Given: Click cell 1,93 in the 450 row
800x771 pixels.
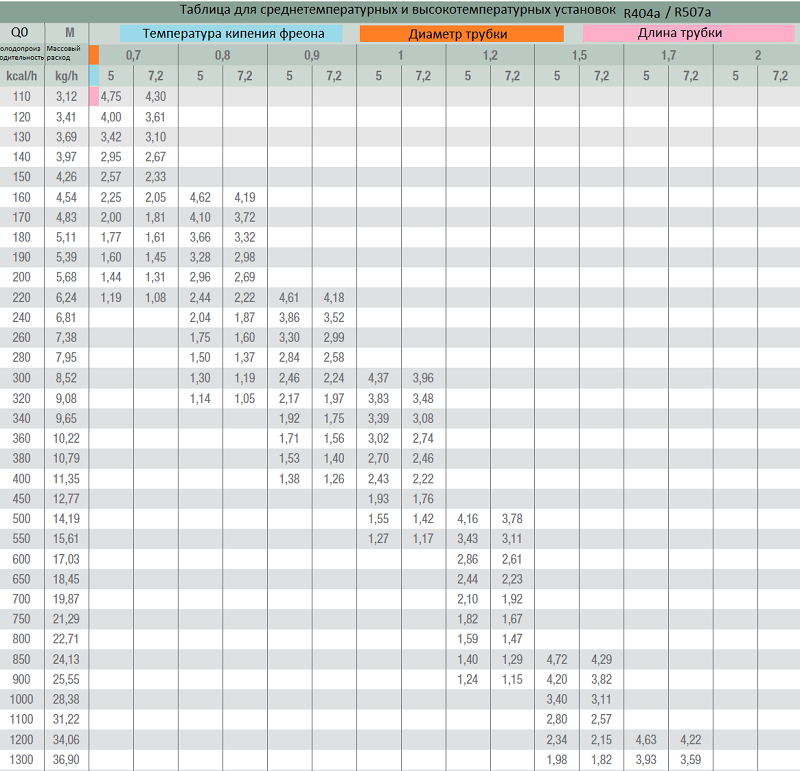Looking at the screenshot, I should tap(379, 499).
